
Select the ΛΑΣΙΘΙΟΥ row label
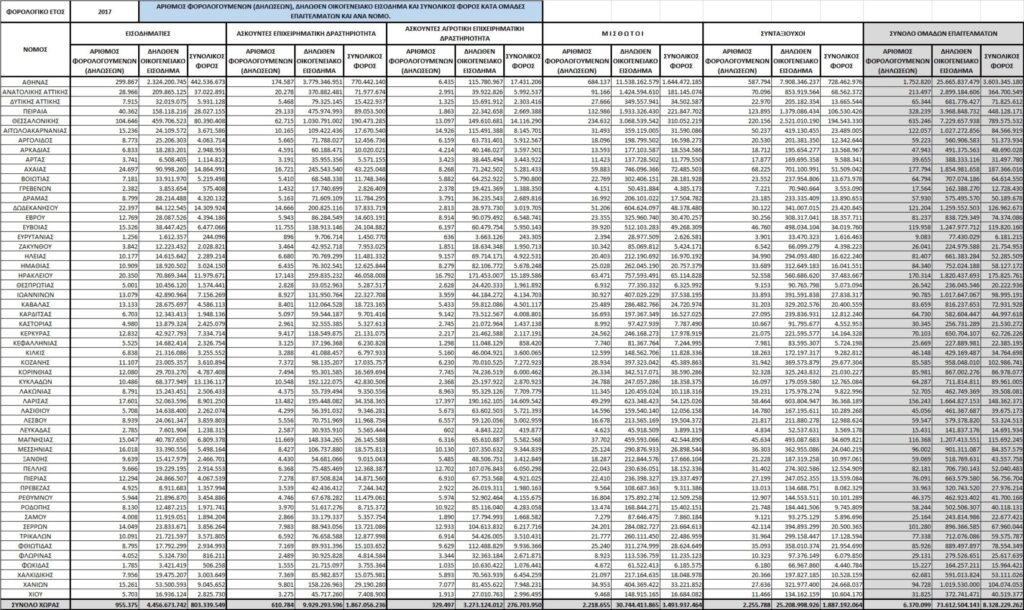point(35,410)
